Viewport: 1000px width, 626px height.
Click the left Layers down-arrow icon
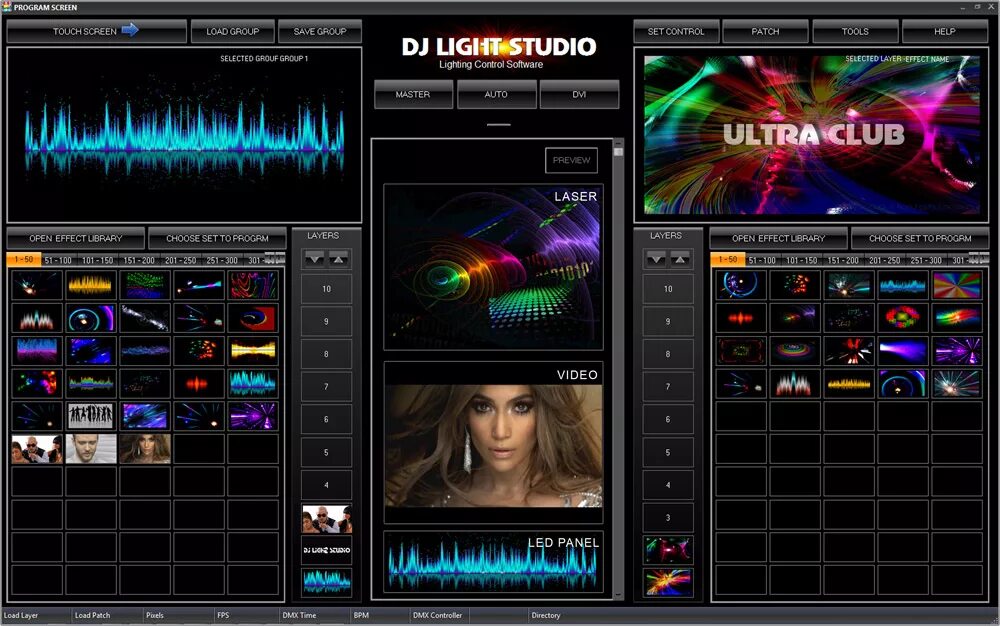point(314,259)
